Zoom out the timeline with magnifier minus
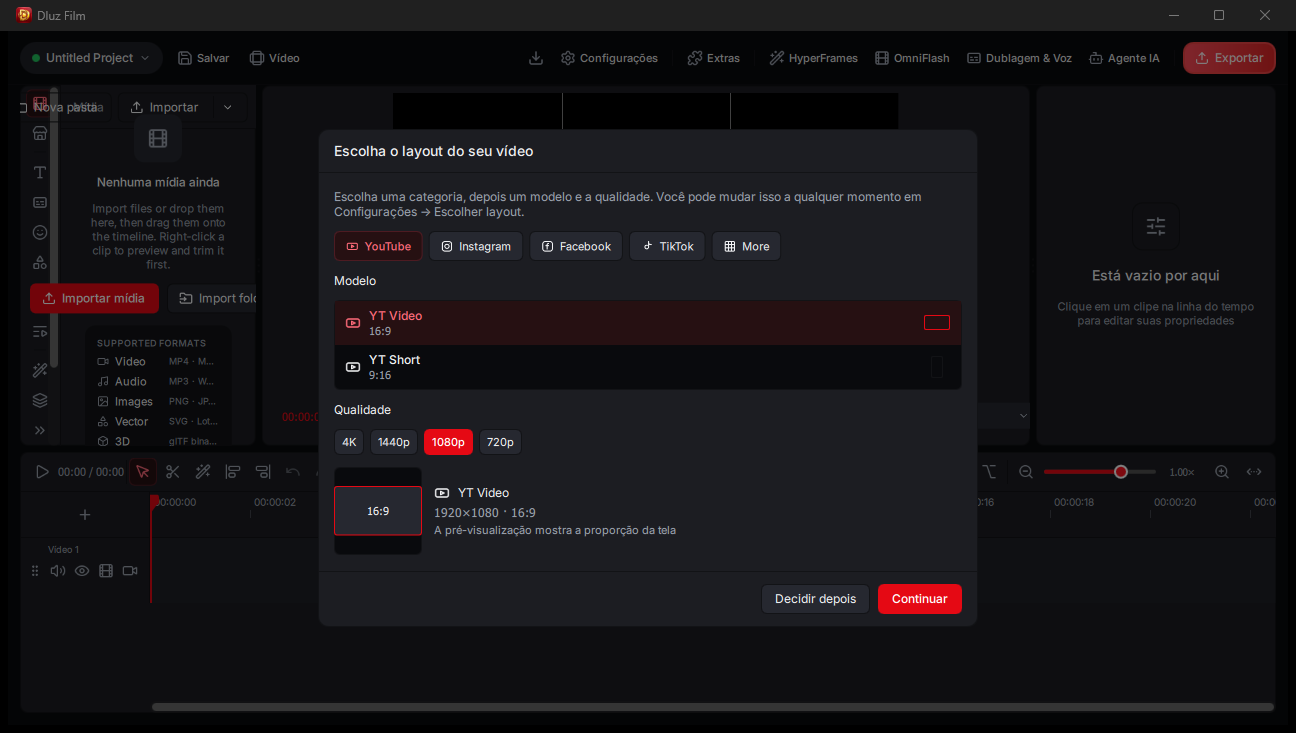This screenshot has width=1296, height=733. (1026, 472)
